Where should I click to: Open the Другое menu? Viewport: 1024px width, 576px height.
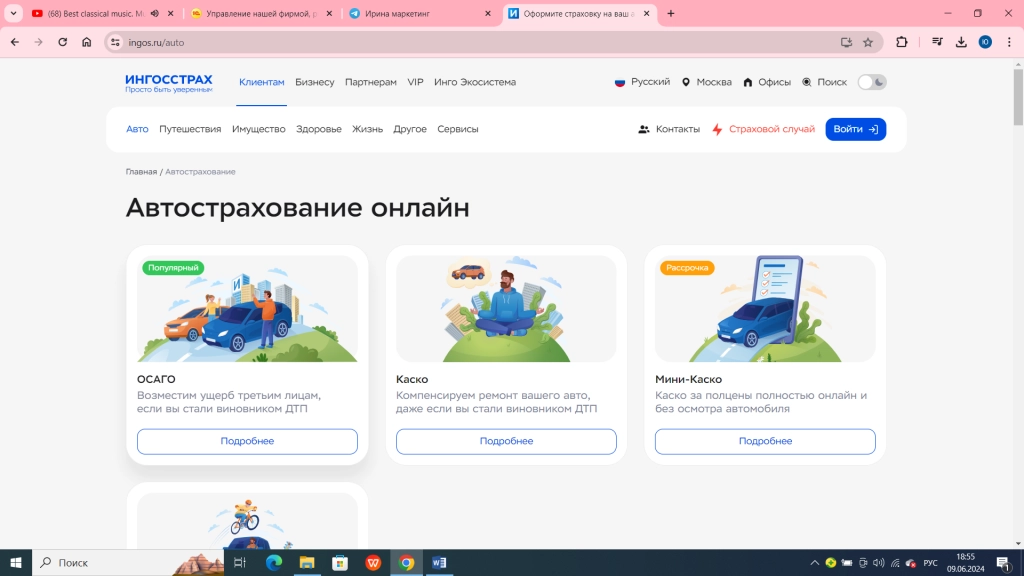pos(410,129)
